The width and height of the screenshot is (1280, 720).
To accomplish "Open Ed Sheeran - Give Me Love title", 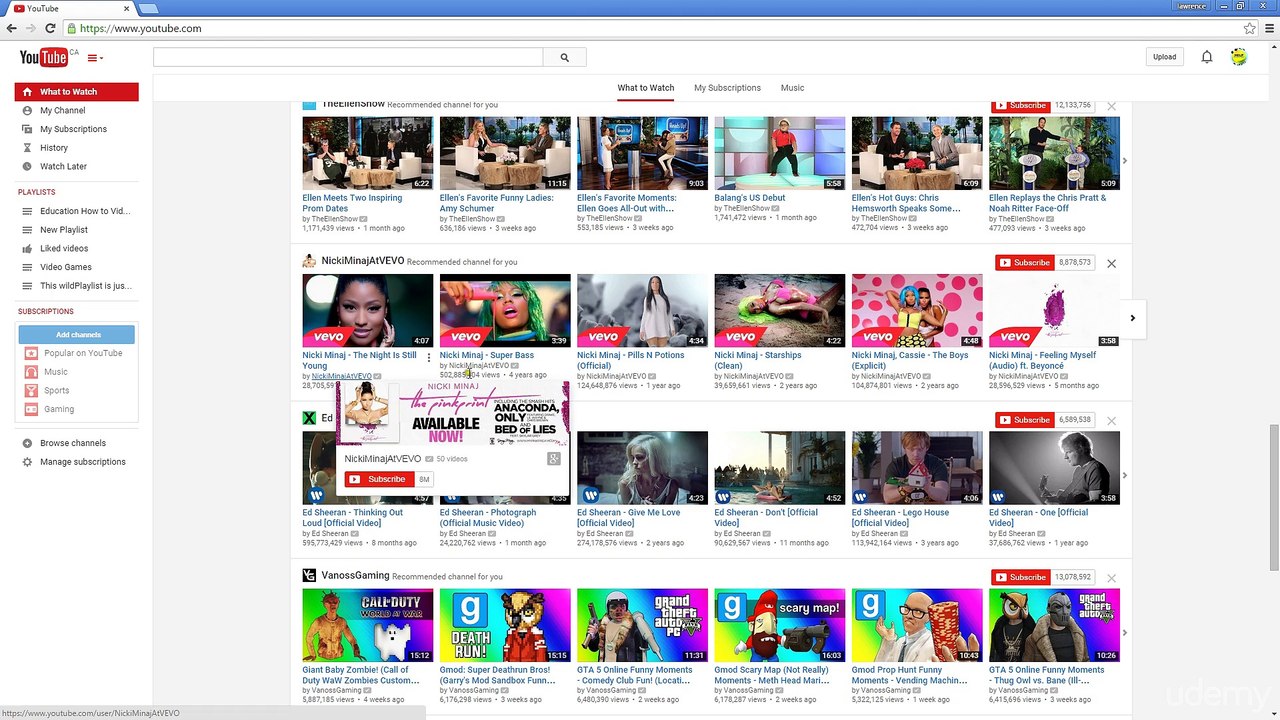I will (x=628, y=518).
